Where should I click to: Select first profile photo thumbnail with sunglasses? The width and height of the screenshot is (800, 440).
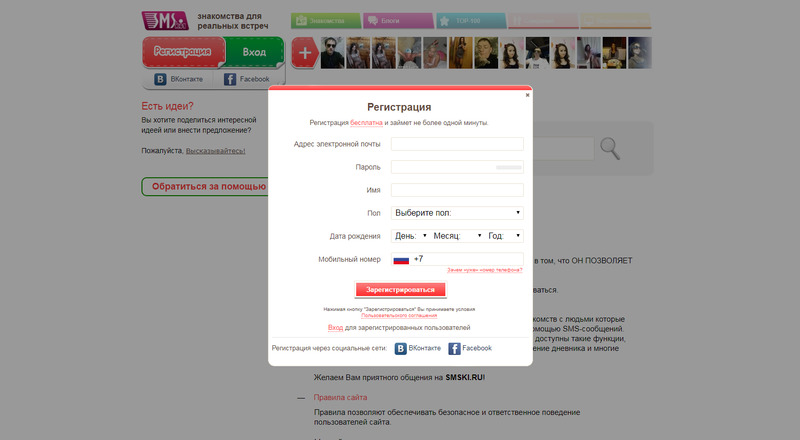[333, 53]
